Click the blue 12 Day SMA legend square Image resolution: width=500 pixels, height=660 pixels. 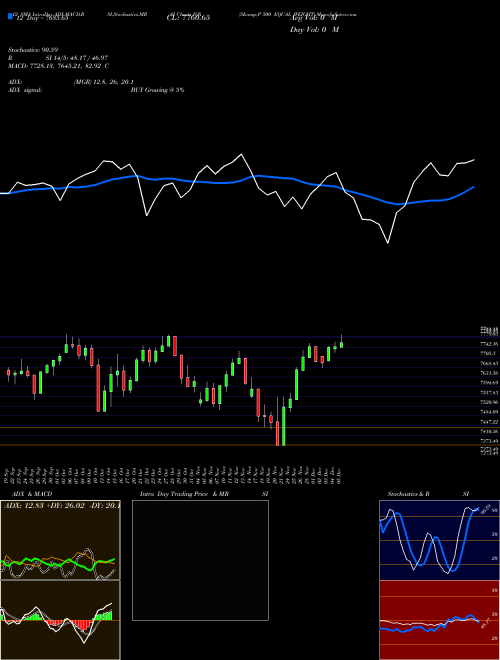11,17
